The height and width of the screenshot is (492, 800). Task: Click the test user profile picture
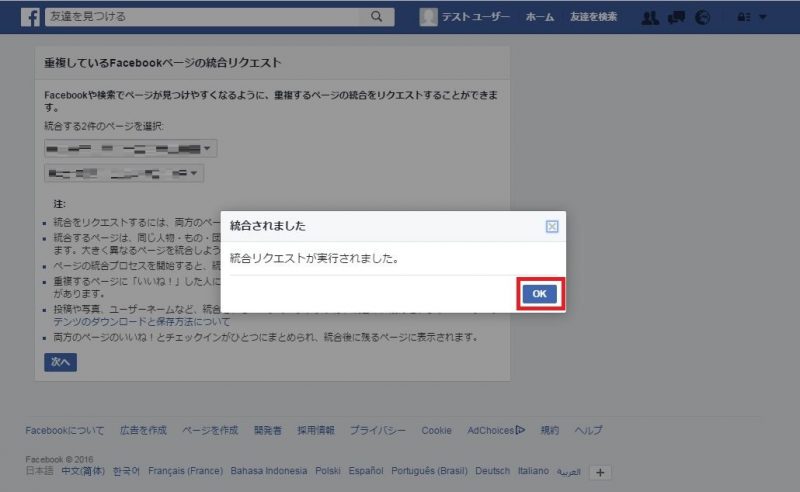(x=428, y=17)
